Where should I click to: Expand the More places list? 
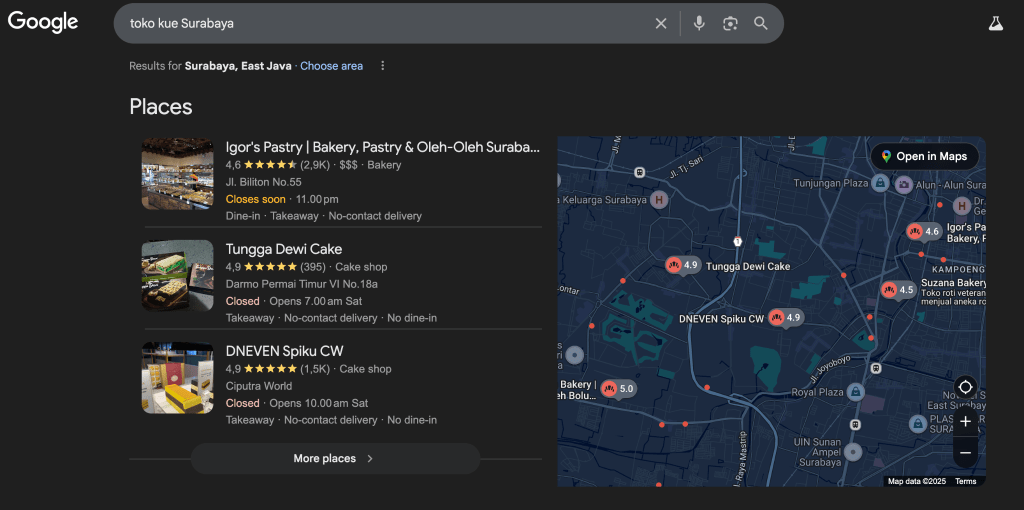pos(334,459)
